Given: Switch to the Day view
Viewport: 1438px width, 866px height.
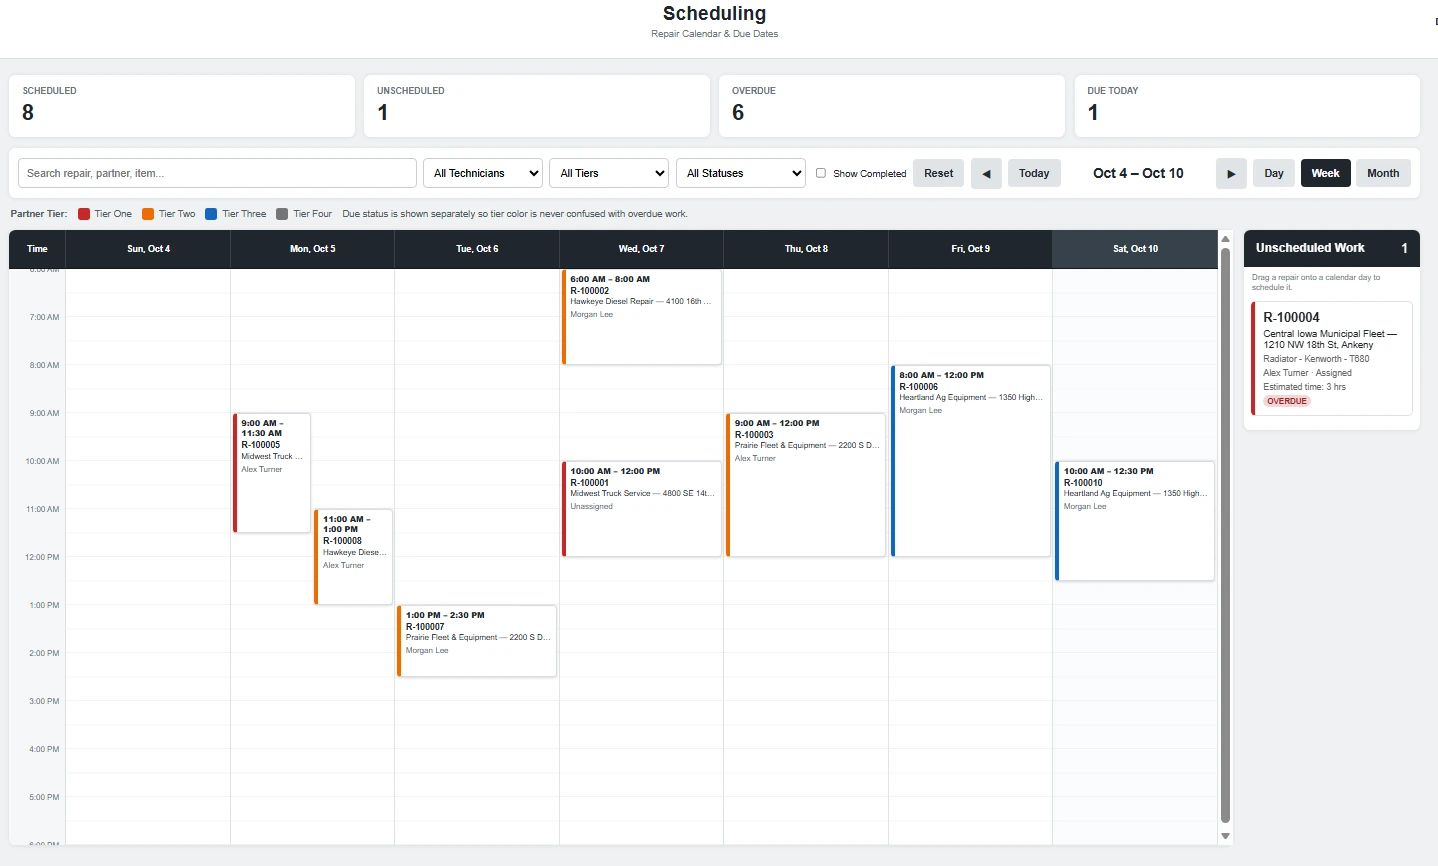Looking at the screenshot, I should click(x=1274, y=173).
